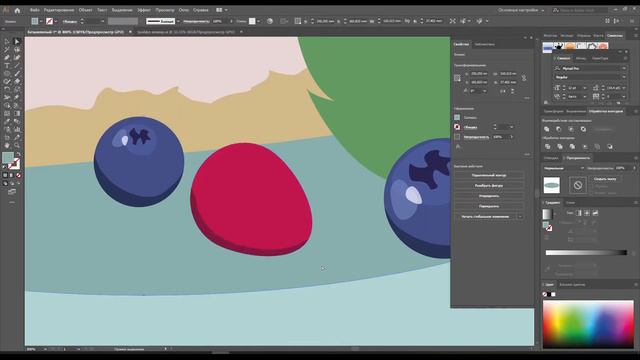
Task: Click Trim pathfinder icon
Action: tap(560, 147)
